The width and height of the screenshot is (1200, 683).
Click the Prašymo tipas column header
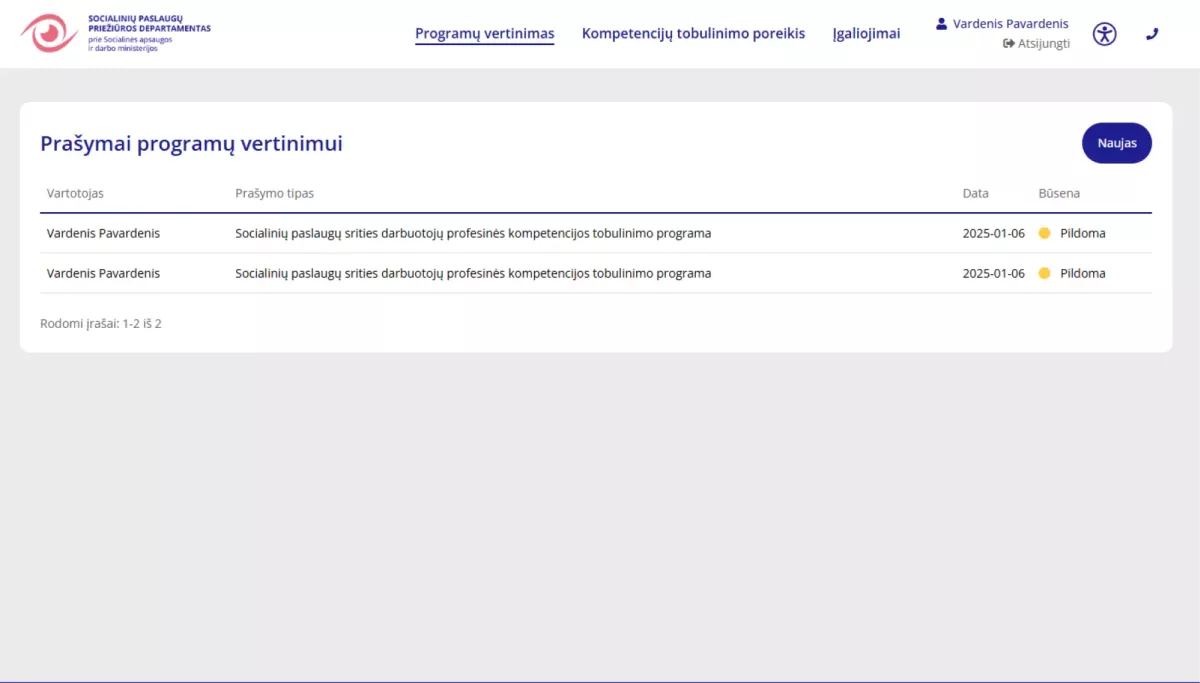pyautogui.click(x=274, y=193)
